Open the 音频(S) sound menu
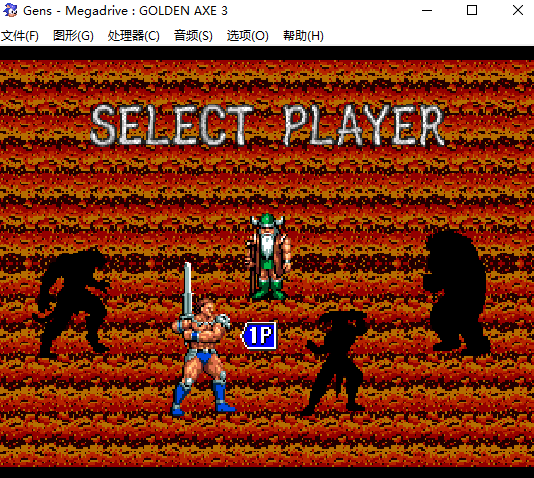Screen dimensions: 534x478 point(193,36)
